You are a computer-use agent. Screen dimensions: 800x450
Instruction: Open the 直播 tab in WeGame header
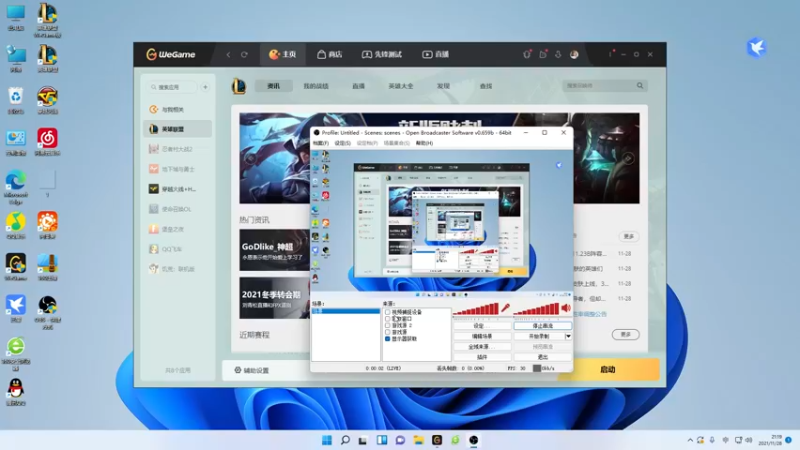(435, 54)
